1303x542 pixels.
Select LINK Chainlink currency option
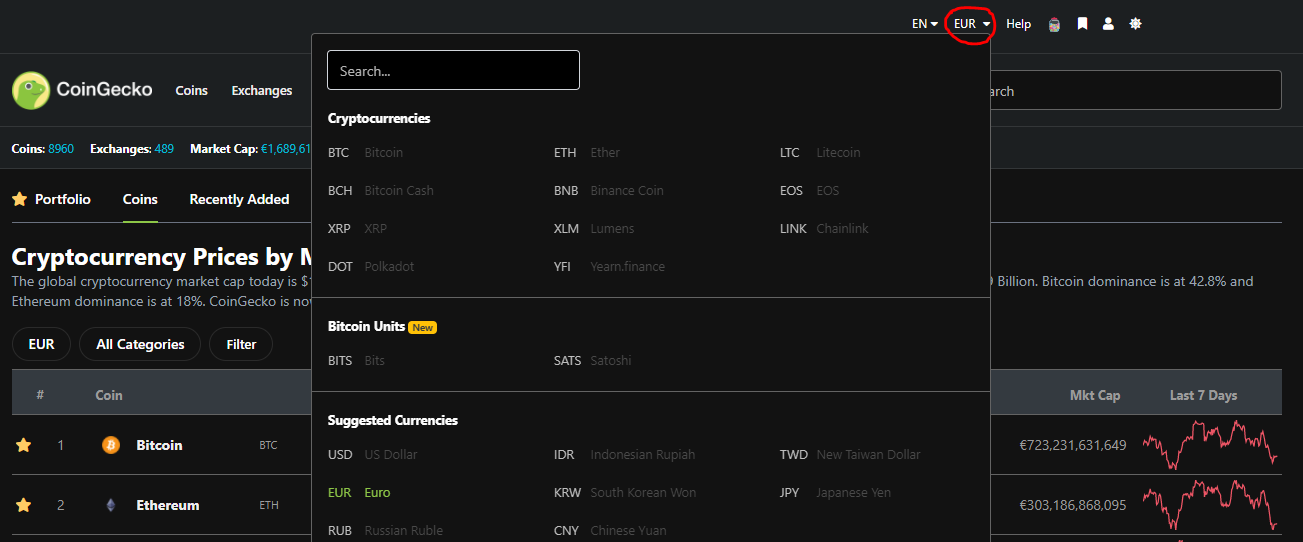(824, 229)
